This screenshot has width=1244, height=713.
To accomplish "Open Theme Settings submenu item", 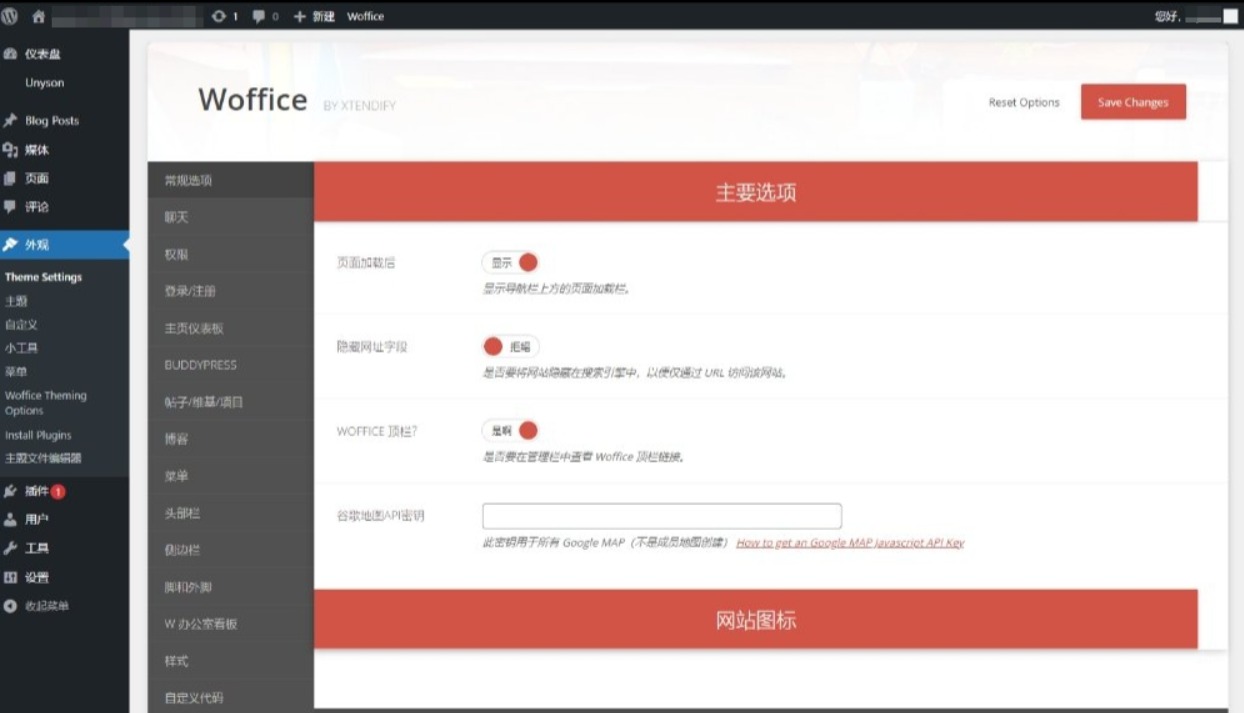I will (x=43, y=277).
